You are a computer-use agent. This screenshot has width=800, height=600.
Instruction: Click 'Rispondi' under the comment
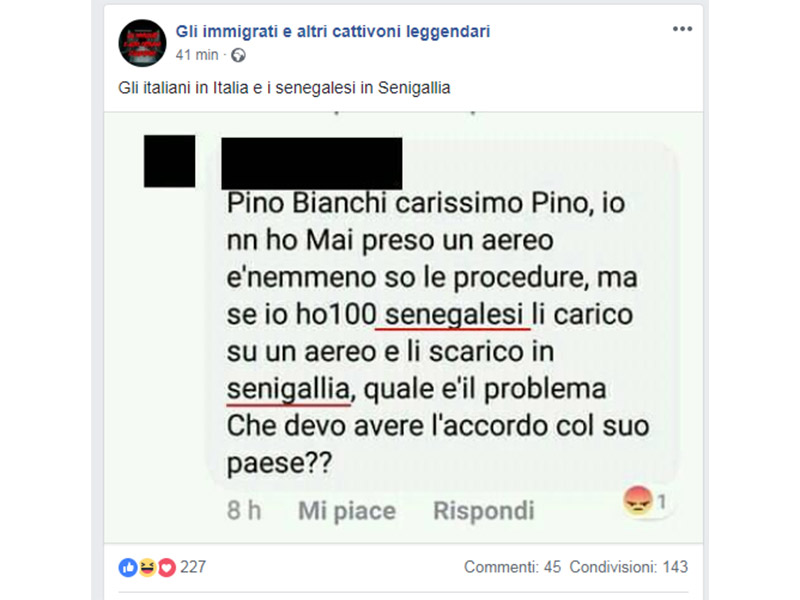click(x=484, y=511)
